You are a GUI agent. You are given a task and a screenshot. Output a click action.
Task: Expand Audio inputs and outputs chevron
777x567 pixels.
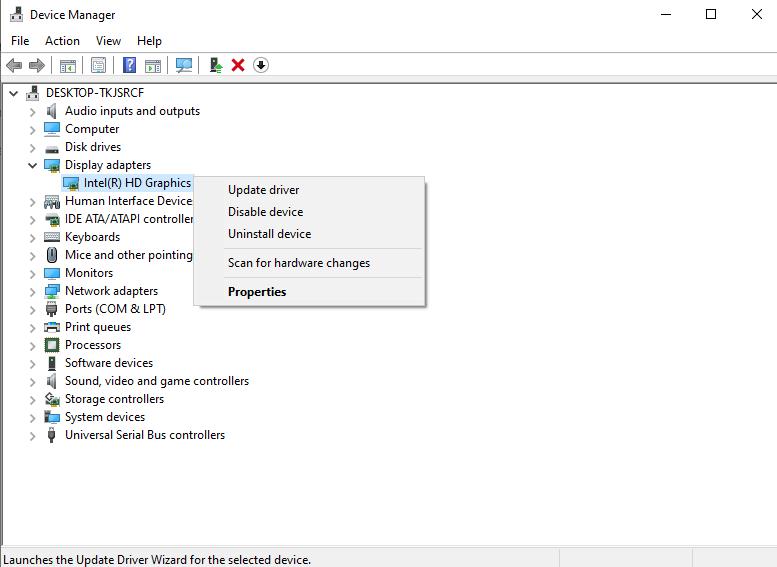pyautogui.click(x=33, y=112)
